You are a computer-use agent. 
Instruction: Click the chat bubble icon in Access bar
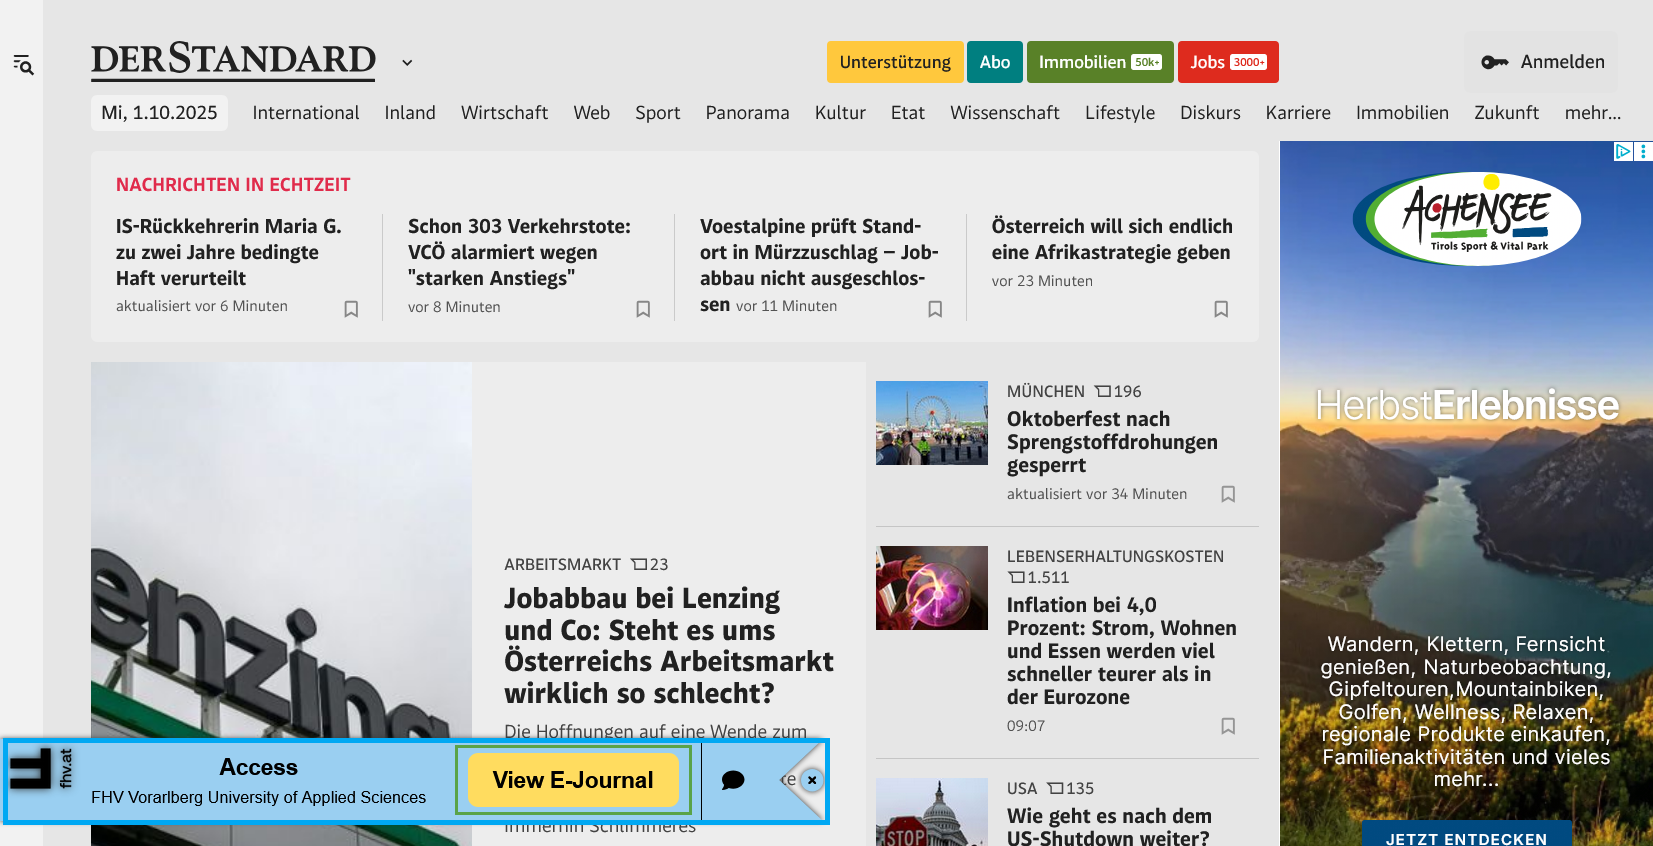click(733, 780)
